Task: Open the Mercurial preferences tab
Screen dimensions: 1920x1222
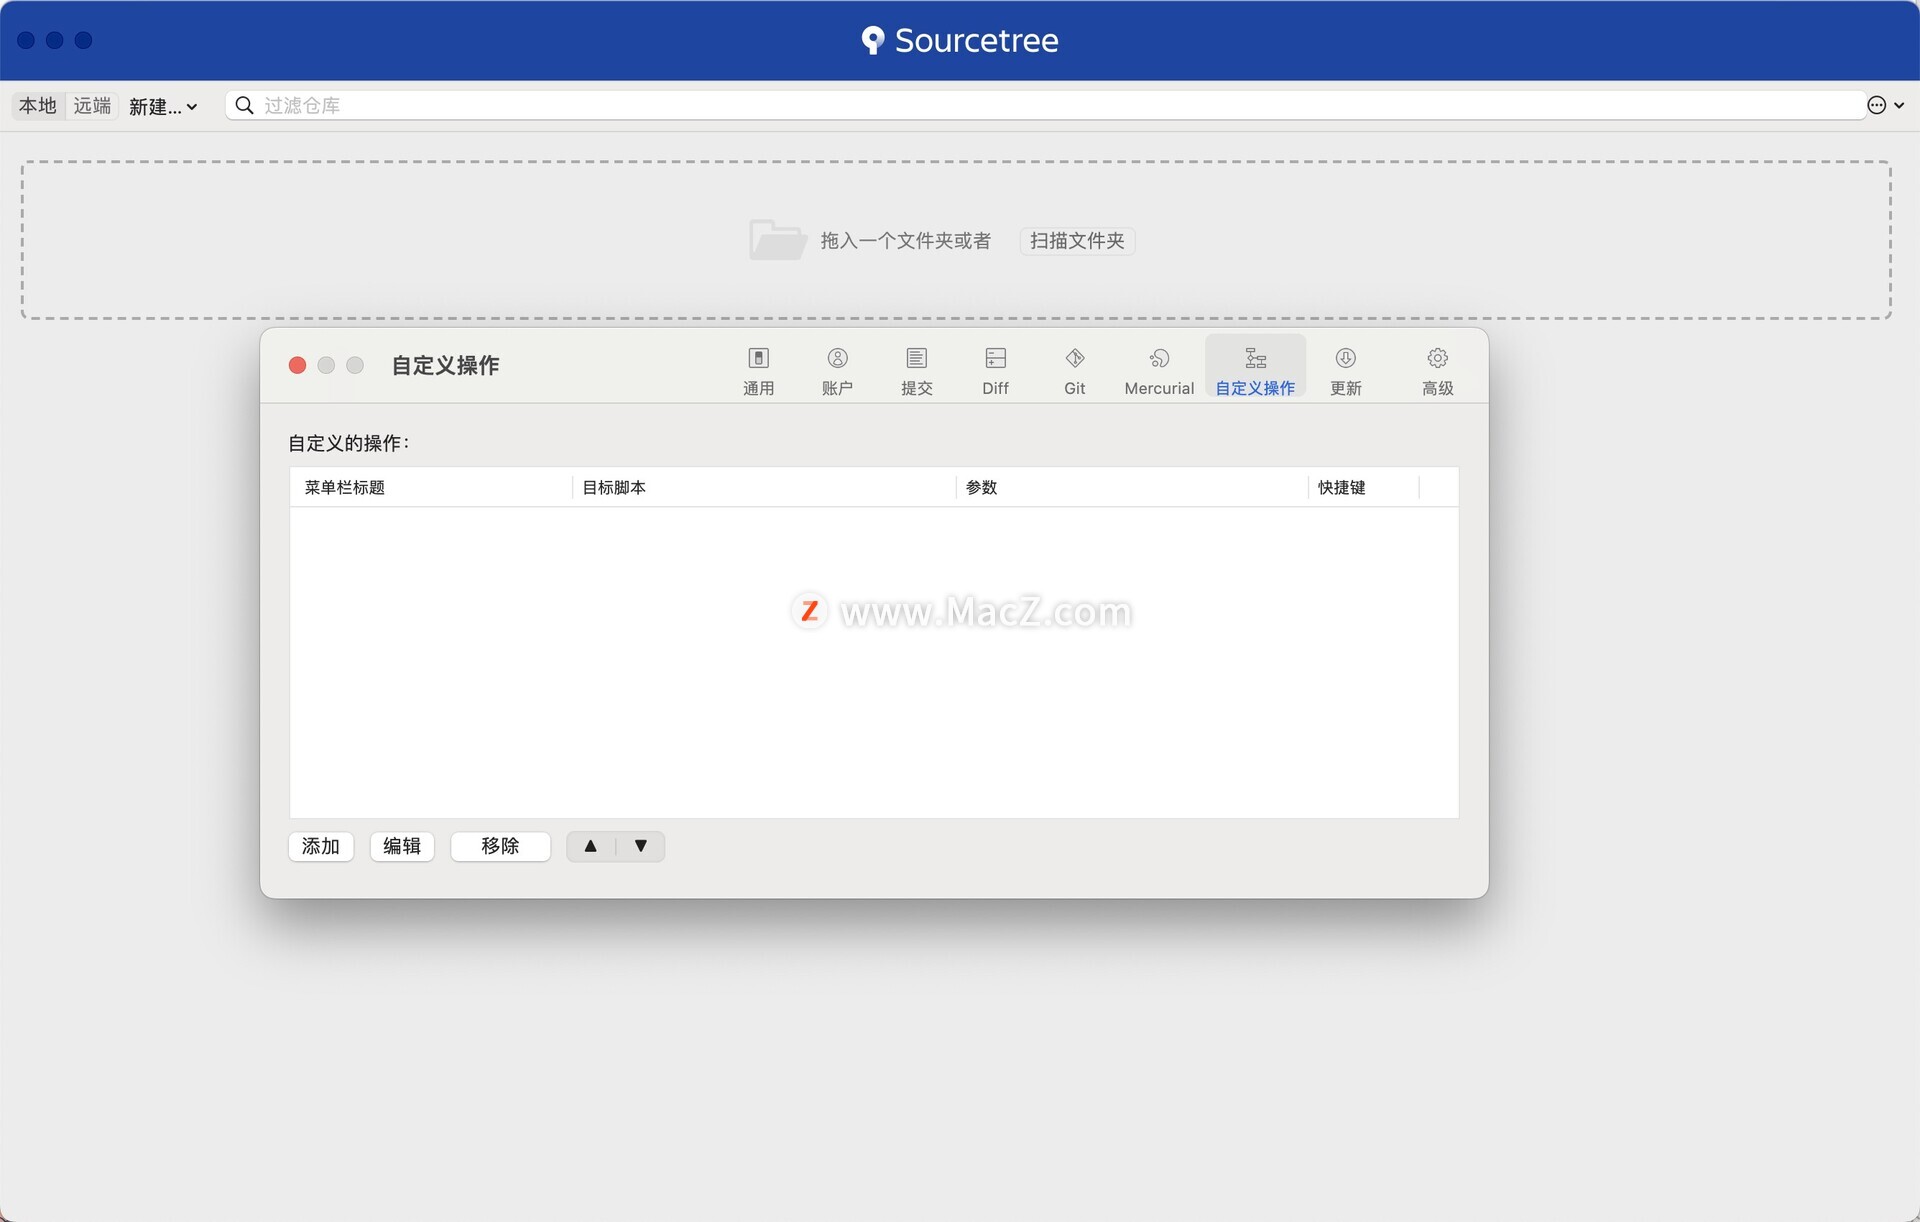Action: tap(1159, 371)
